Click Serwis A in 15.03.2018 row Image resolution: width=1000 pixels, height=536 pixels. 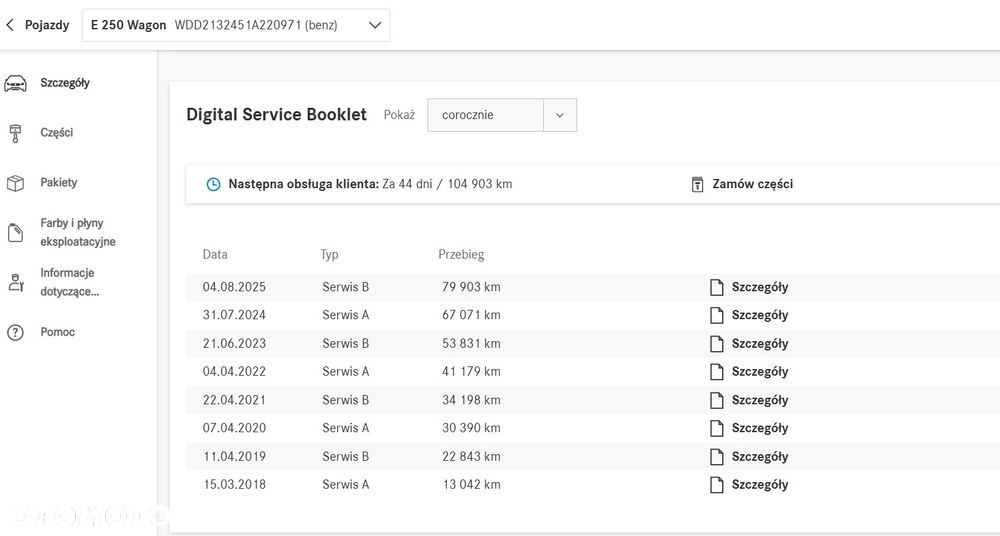click(346, 485)
